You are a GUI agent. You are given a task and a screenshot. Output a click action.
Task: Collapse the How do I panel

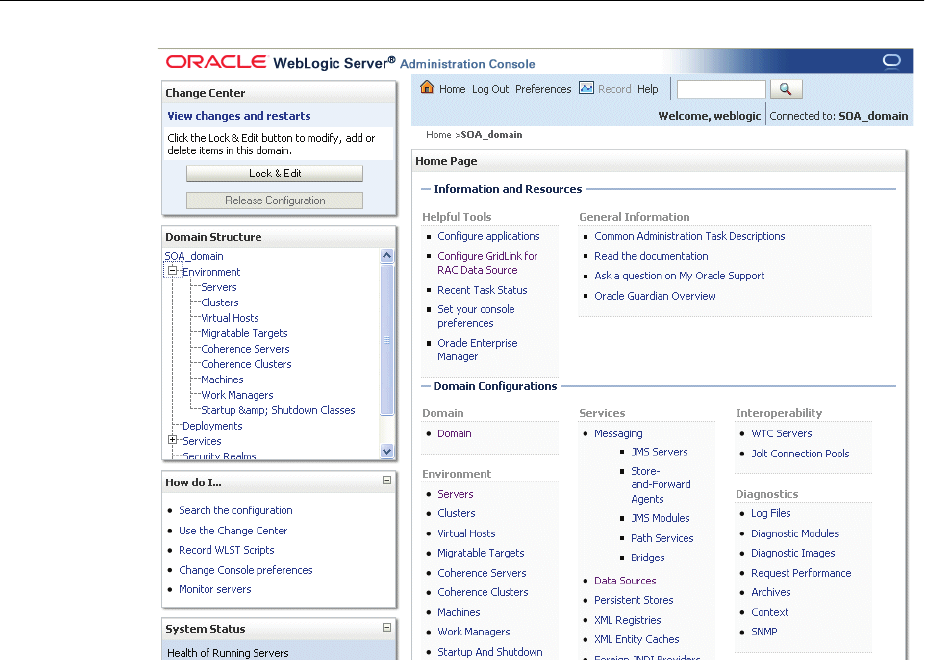click(387, 480)
